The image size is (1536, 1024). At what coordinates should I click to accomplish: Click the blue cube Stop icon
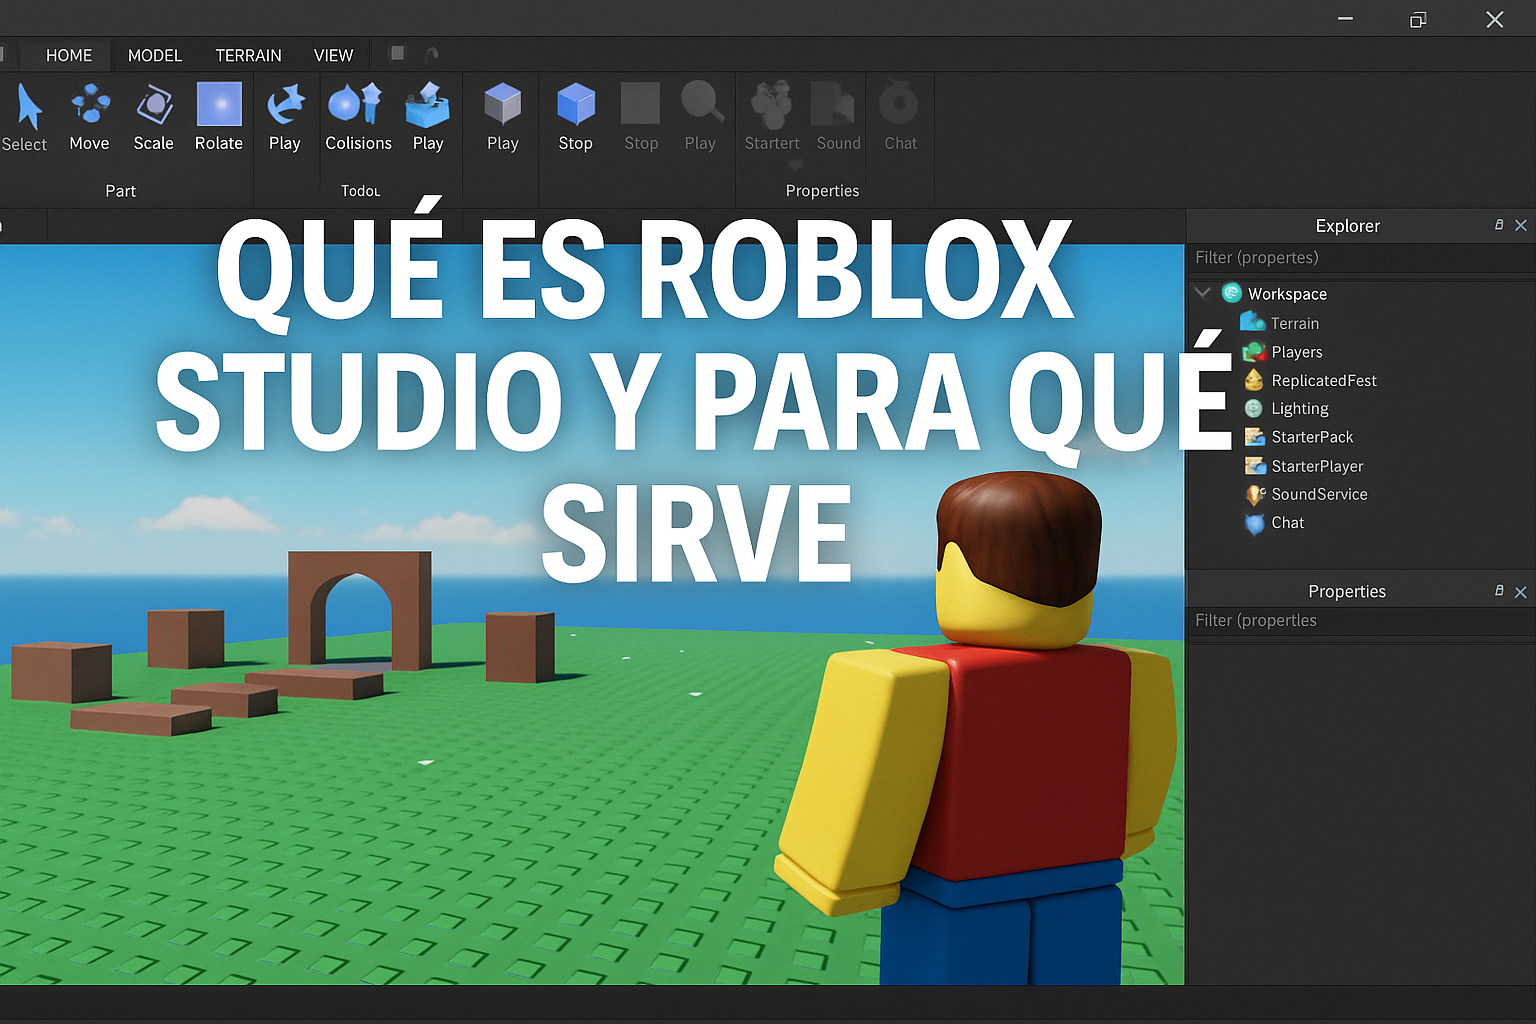pos(575,105)
